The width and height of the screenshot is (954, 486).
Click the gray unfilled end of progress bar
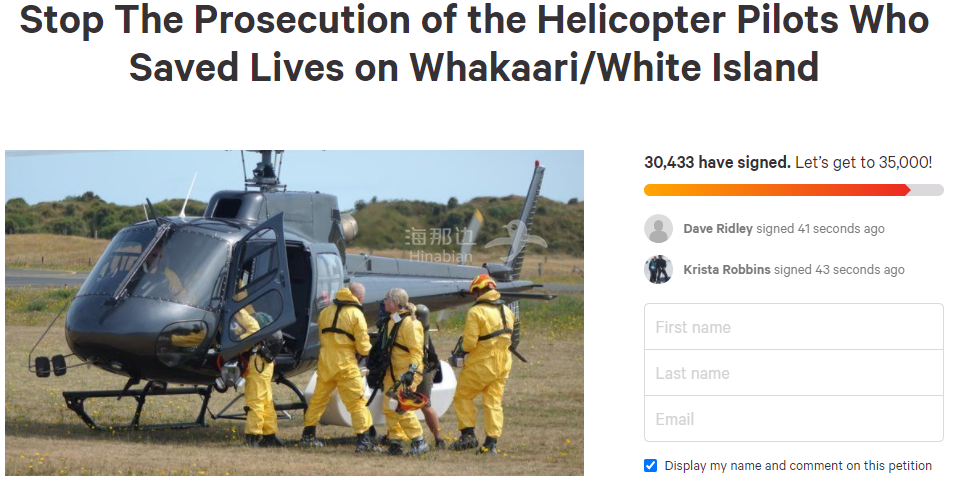[x=927, y=190]
